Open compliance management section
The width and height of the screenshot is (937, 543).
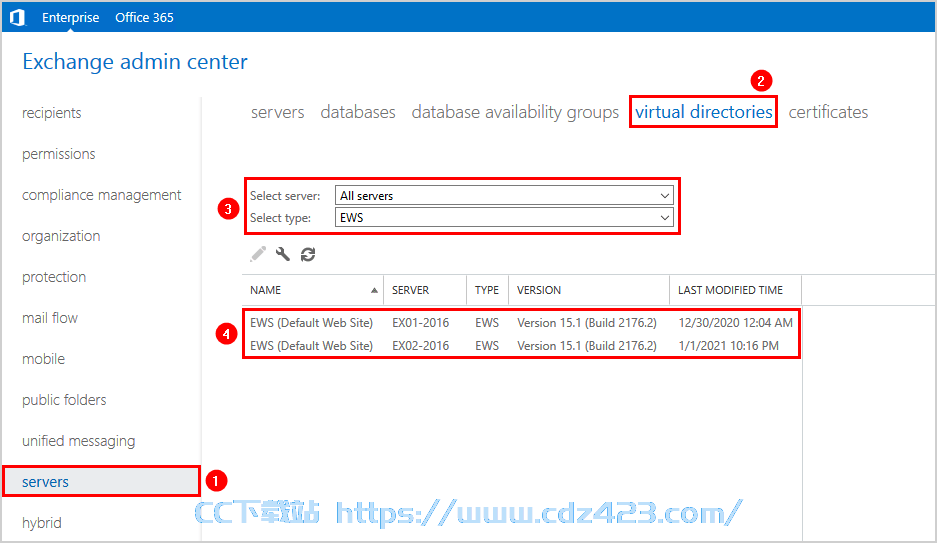(102, 195)
